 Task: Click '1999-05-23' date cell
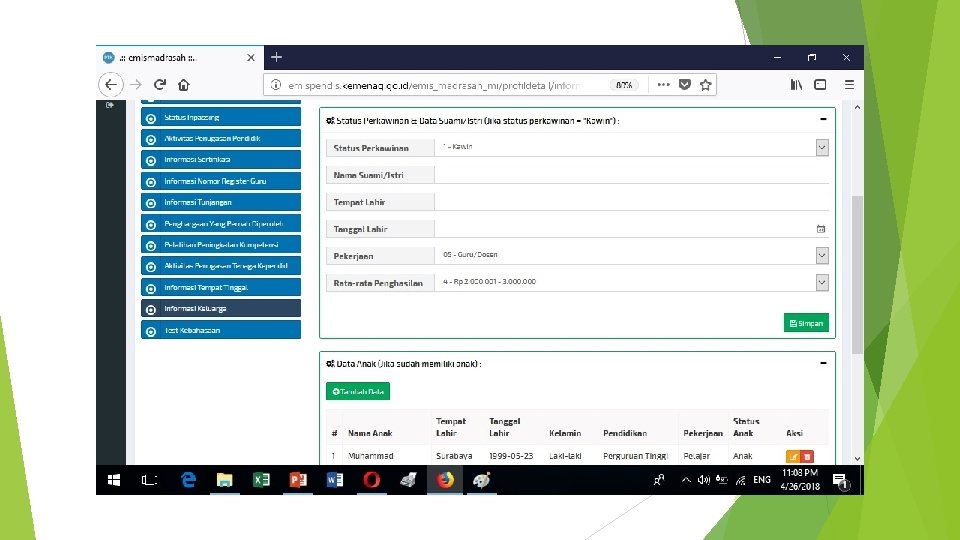pos(511,456)
